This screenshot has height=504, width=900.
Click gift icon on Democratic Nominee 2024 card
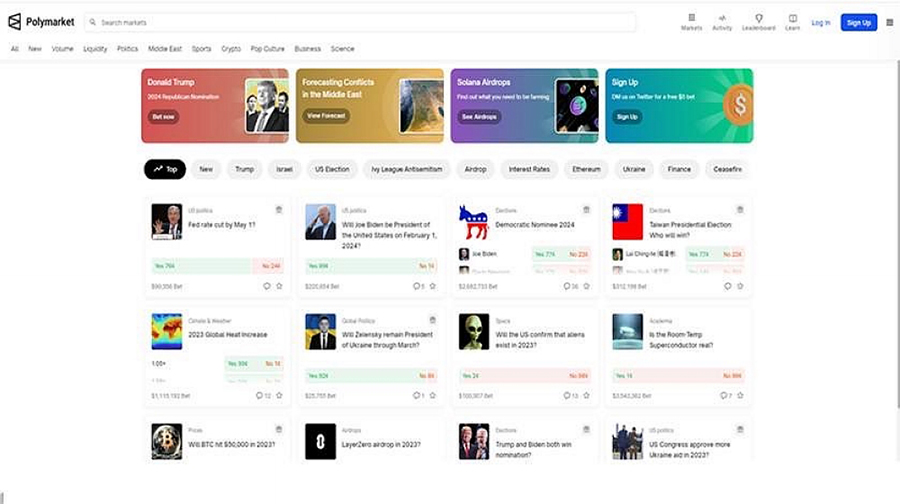[587, 210]
